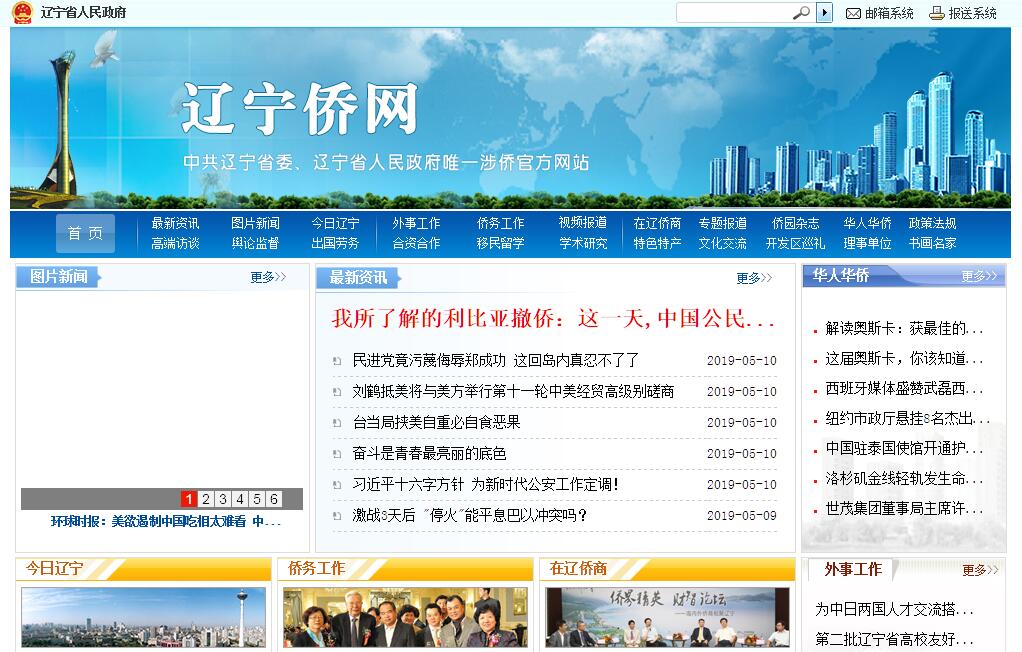This screenshot has width=1022, height=652.
Task: Open the 今日辽宁 city skyline thumbnail
Action: (143, 617)
